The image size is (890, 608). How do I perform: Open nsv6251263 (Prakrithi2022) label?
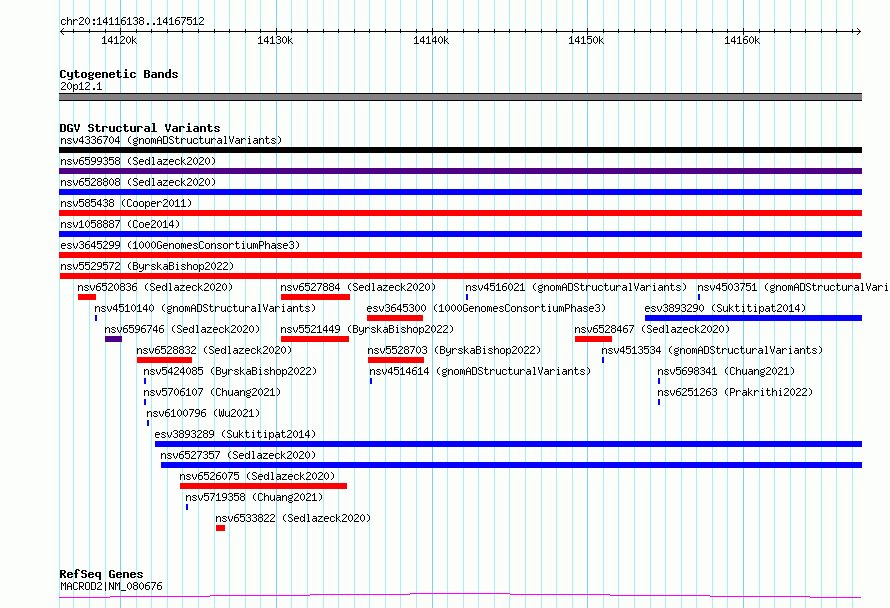click(735, 392)
